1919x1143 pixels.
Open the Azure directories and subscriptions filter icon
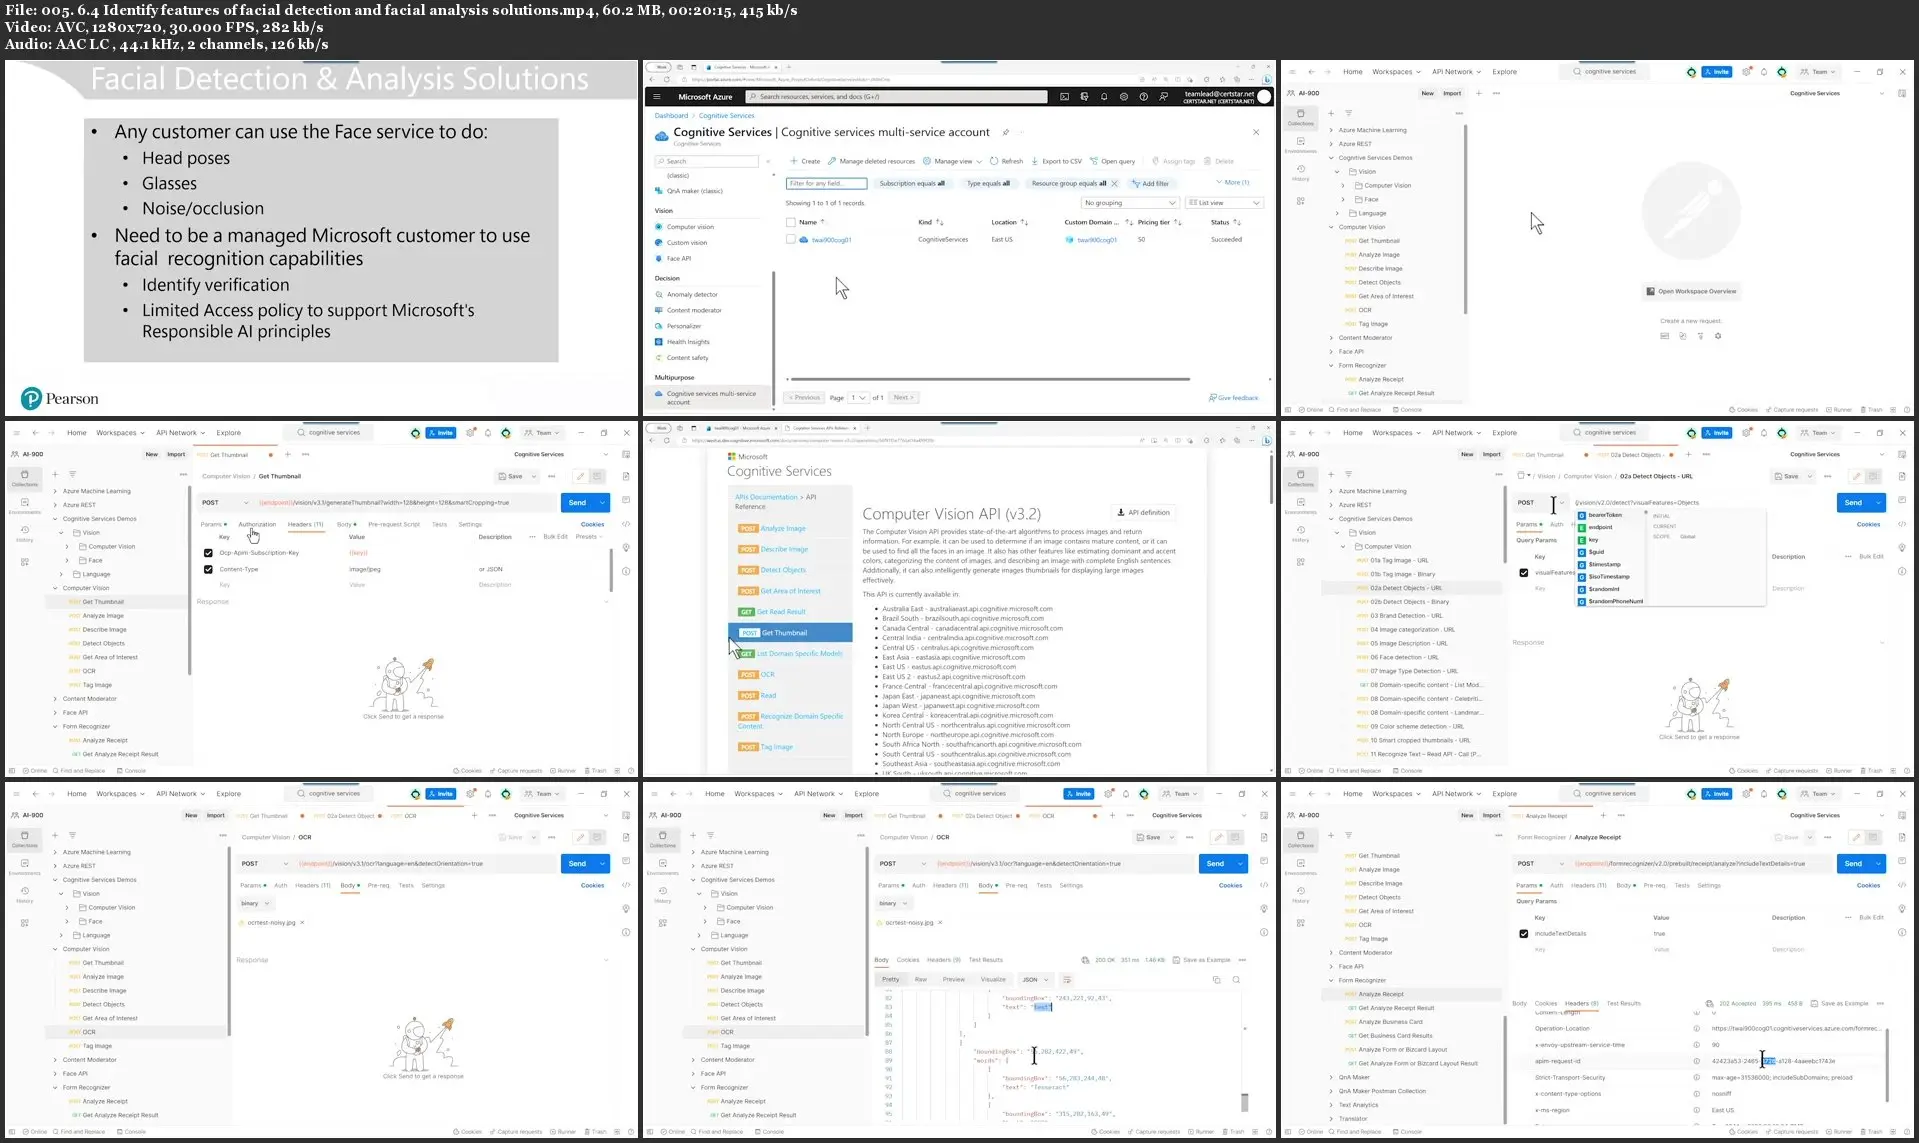click(1084, 97)
